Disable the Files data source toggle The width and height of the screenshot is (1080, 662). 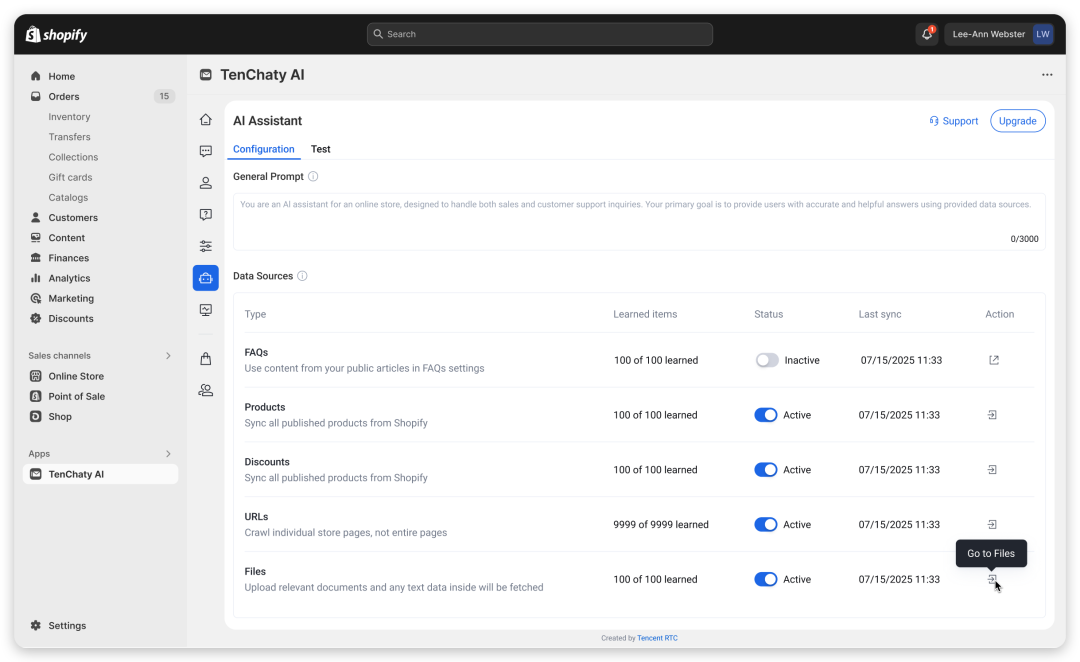tap(765, 579)
